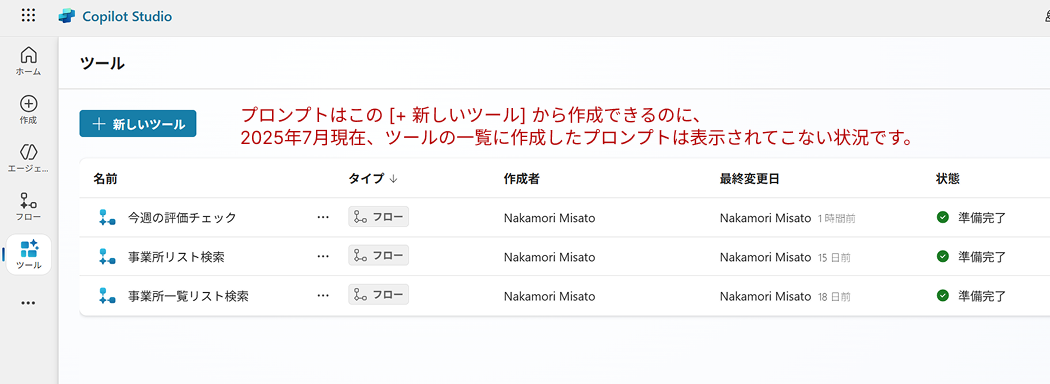The height and width of the screenshot is (384, 1050).
Task: Open the app launcher waffle grid
Action: click(28, 16)
